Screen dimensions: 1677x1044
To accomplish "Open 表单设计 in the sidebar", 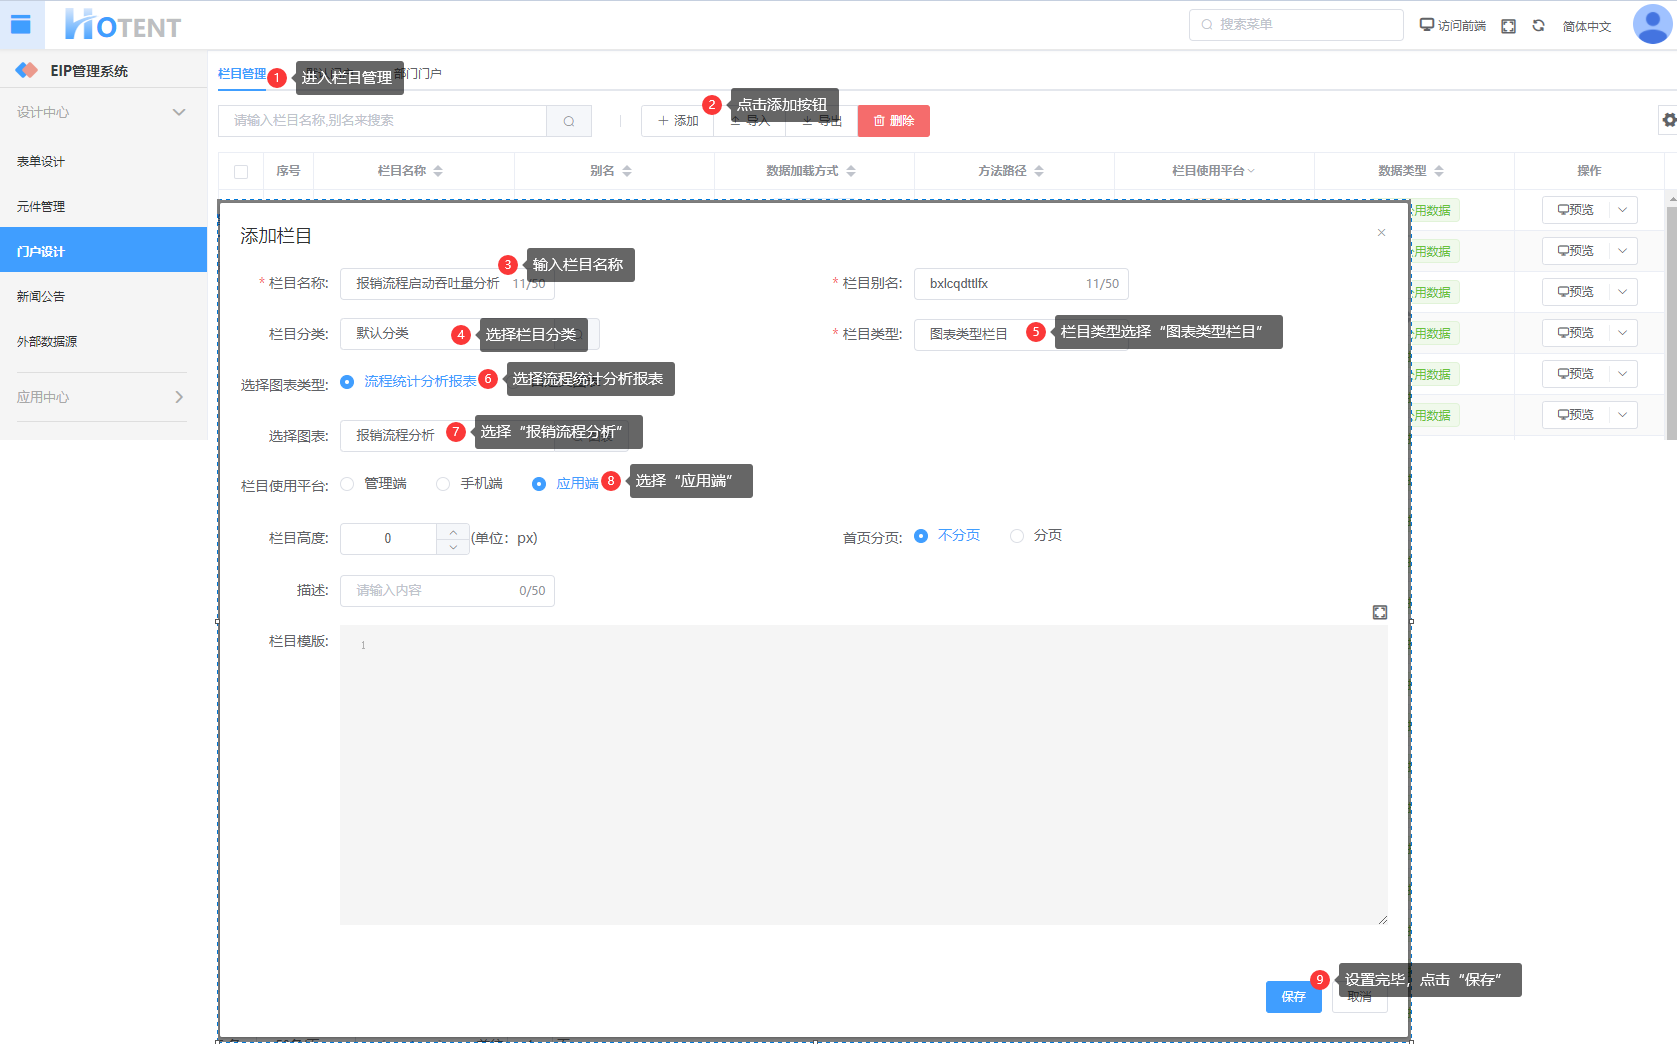I will (x=103, y=161).
